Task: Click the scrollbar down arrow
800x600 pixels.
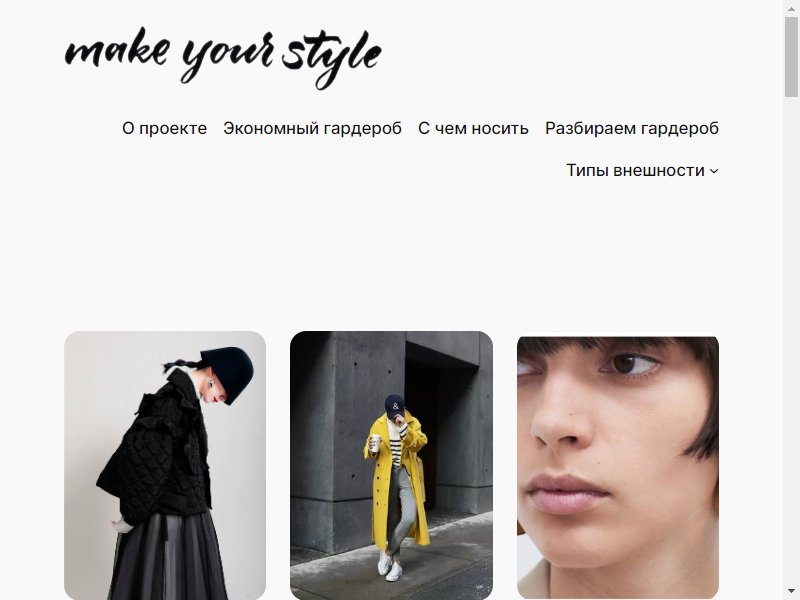Action: pos(791,592)
